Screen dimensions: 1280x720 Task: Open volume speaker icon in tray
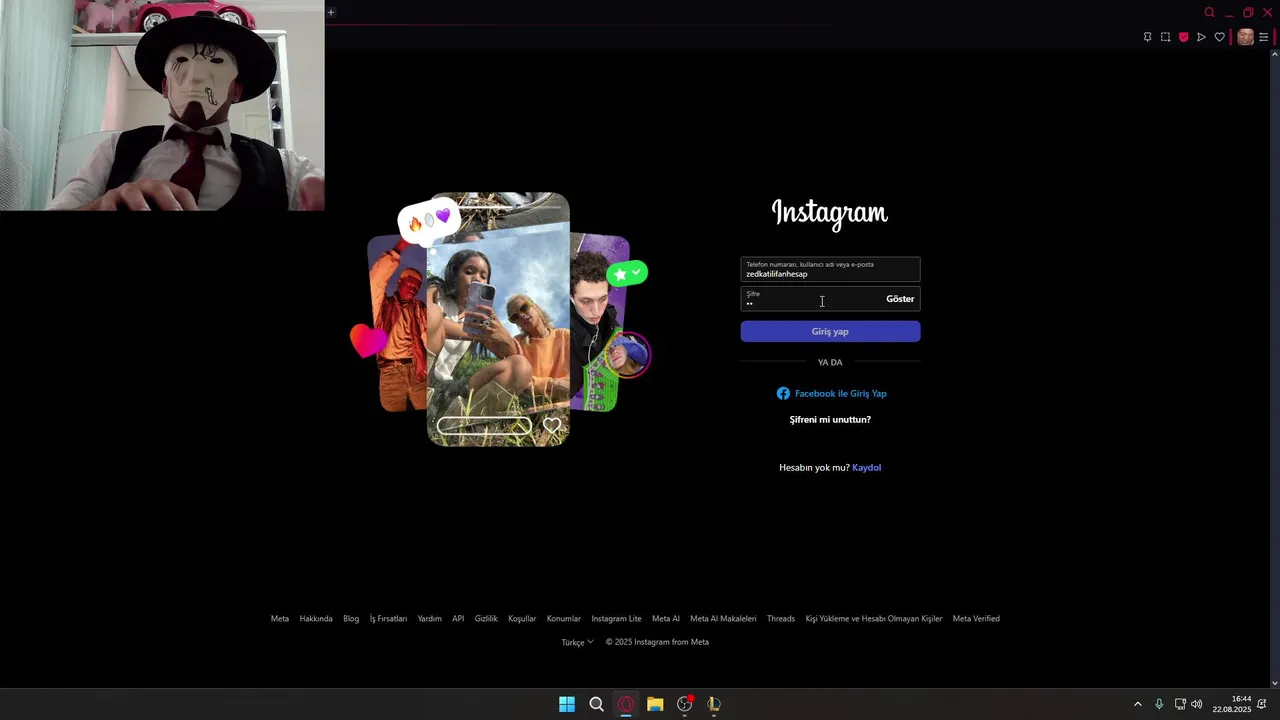click(x=1197, y=704)
